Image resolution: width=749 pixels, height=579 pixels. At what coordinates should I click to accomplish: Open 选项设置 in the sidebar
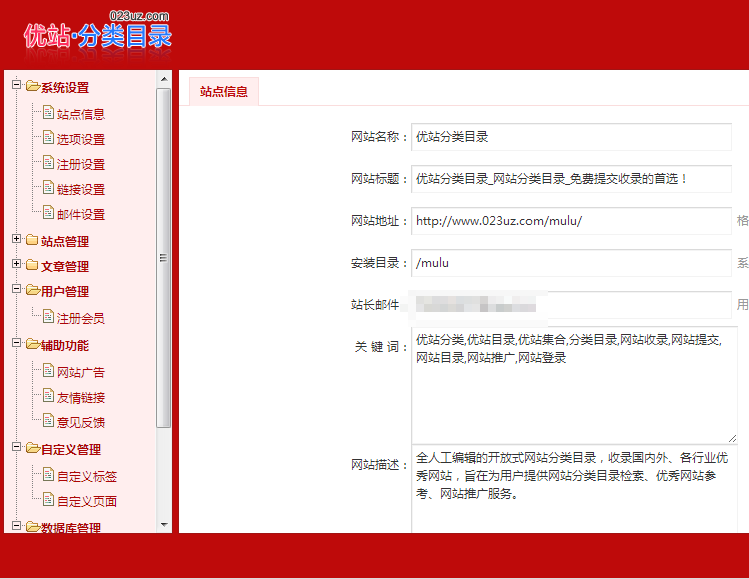click(81, 139)
